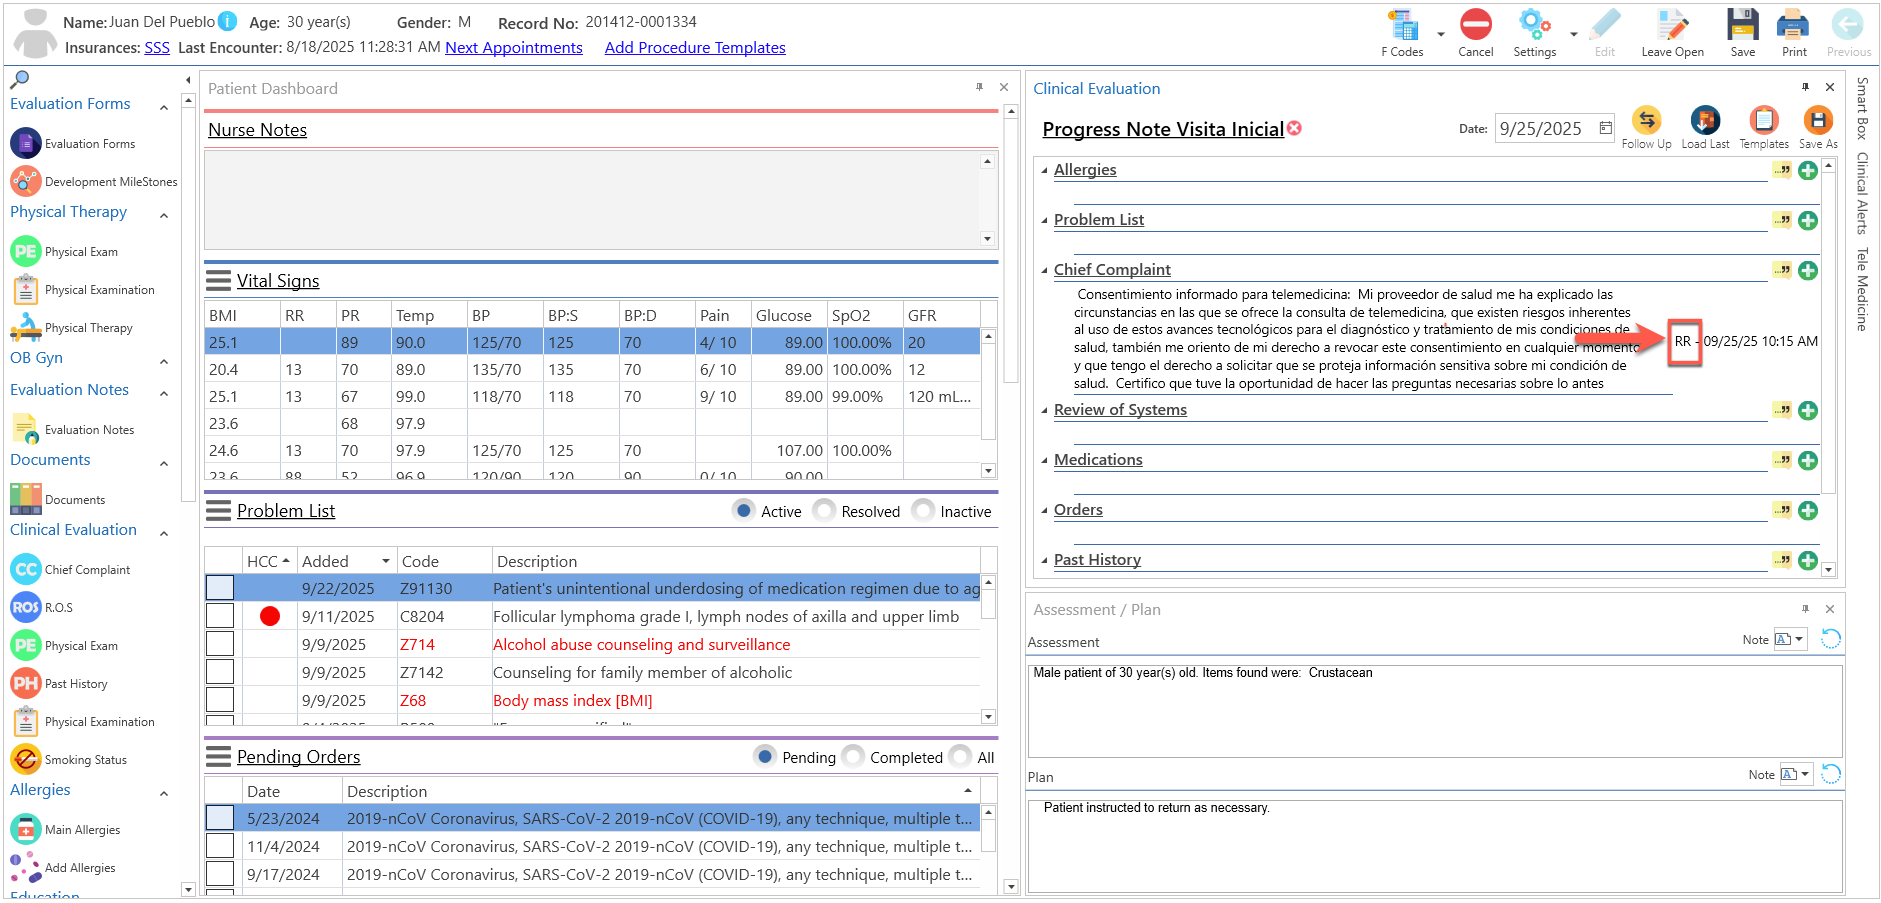Click the Save diskette icon in top toolbar
The width and height of the screenshot is (1881, 903).
pos(1743,24)
